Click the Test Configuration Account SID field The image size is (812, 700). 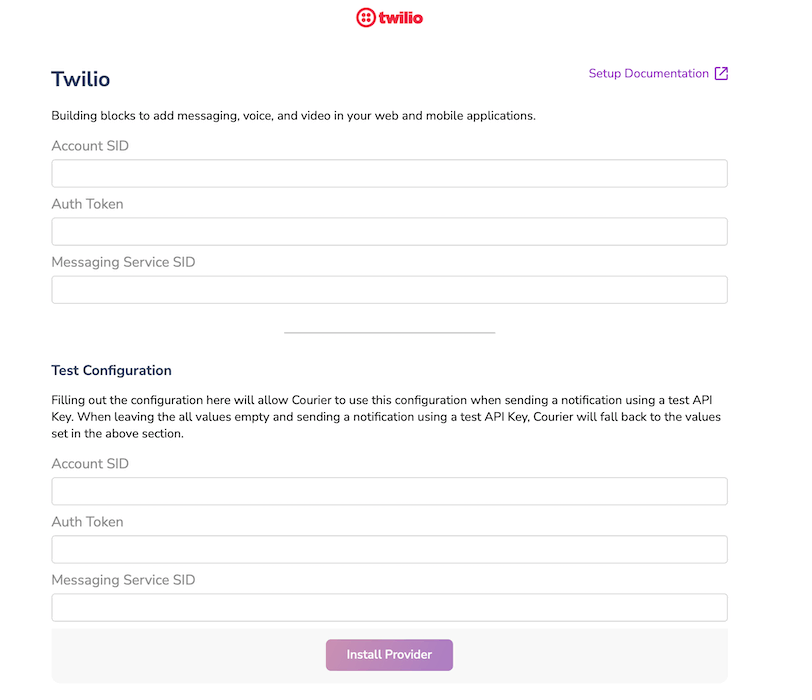389,491
